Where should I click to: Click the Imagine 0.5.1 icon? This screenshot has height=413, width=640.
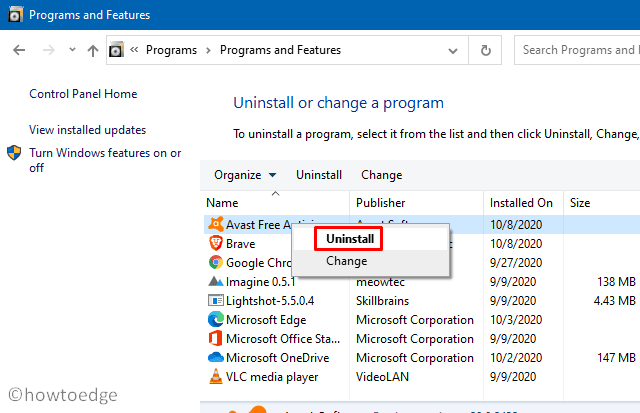pos(215,282)
